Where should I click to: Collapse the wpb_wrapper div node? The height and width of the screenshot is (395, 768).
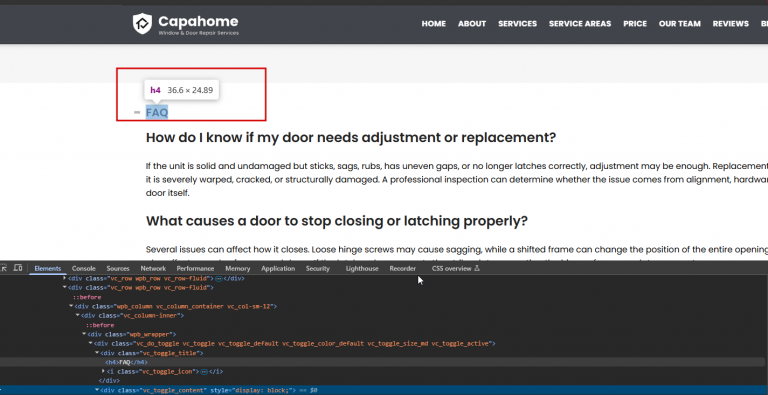(84, 334)
